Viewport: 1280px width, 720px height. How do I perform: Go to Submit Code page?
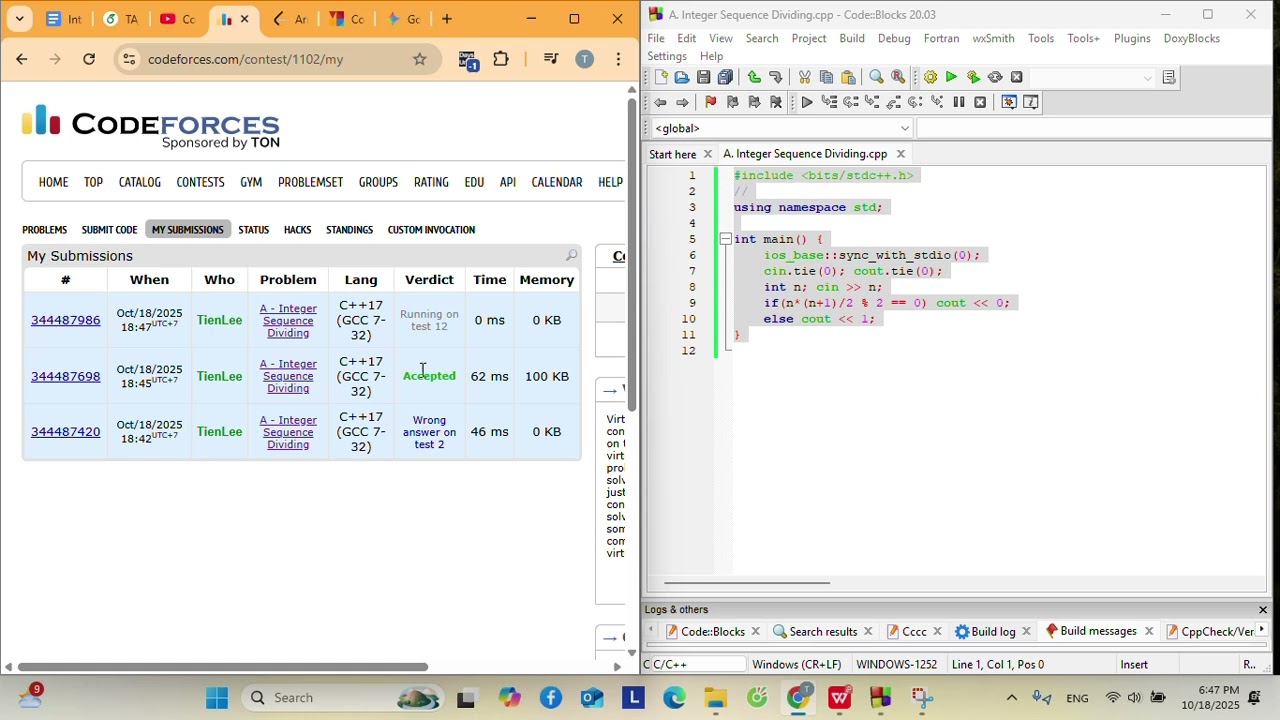[x=109, y=230]
